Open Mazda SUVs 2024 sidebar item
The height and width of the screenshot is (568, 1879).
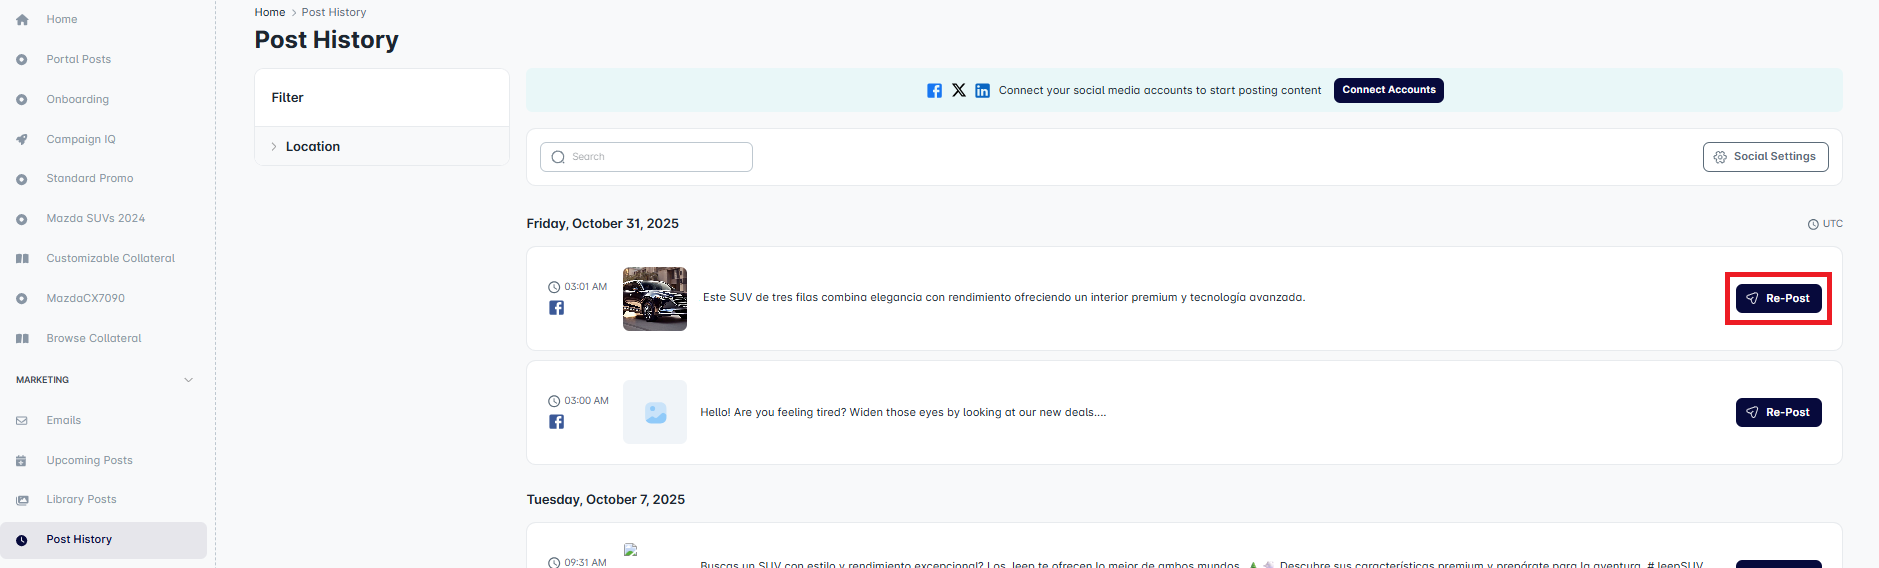coord(95,219)
